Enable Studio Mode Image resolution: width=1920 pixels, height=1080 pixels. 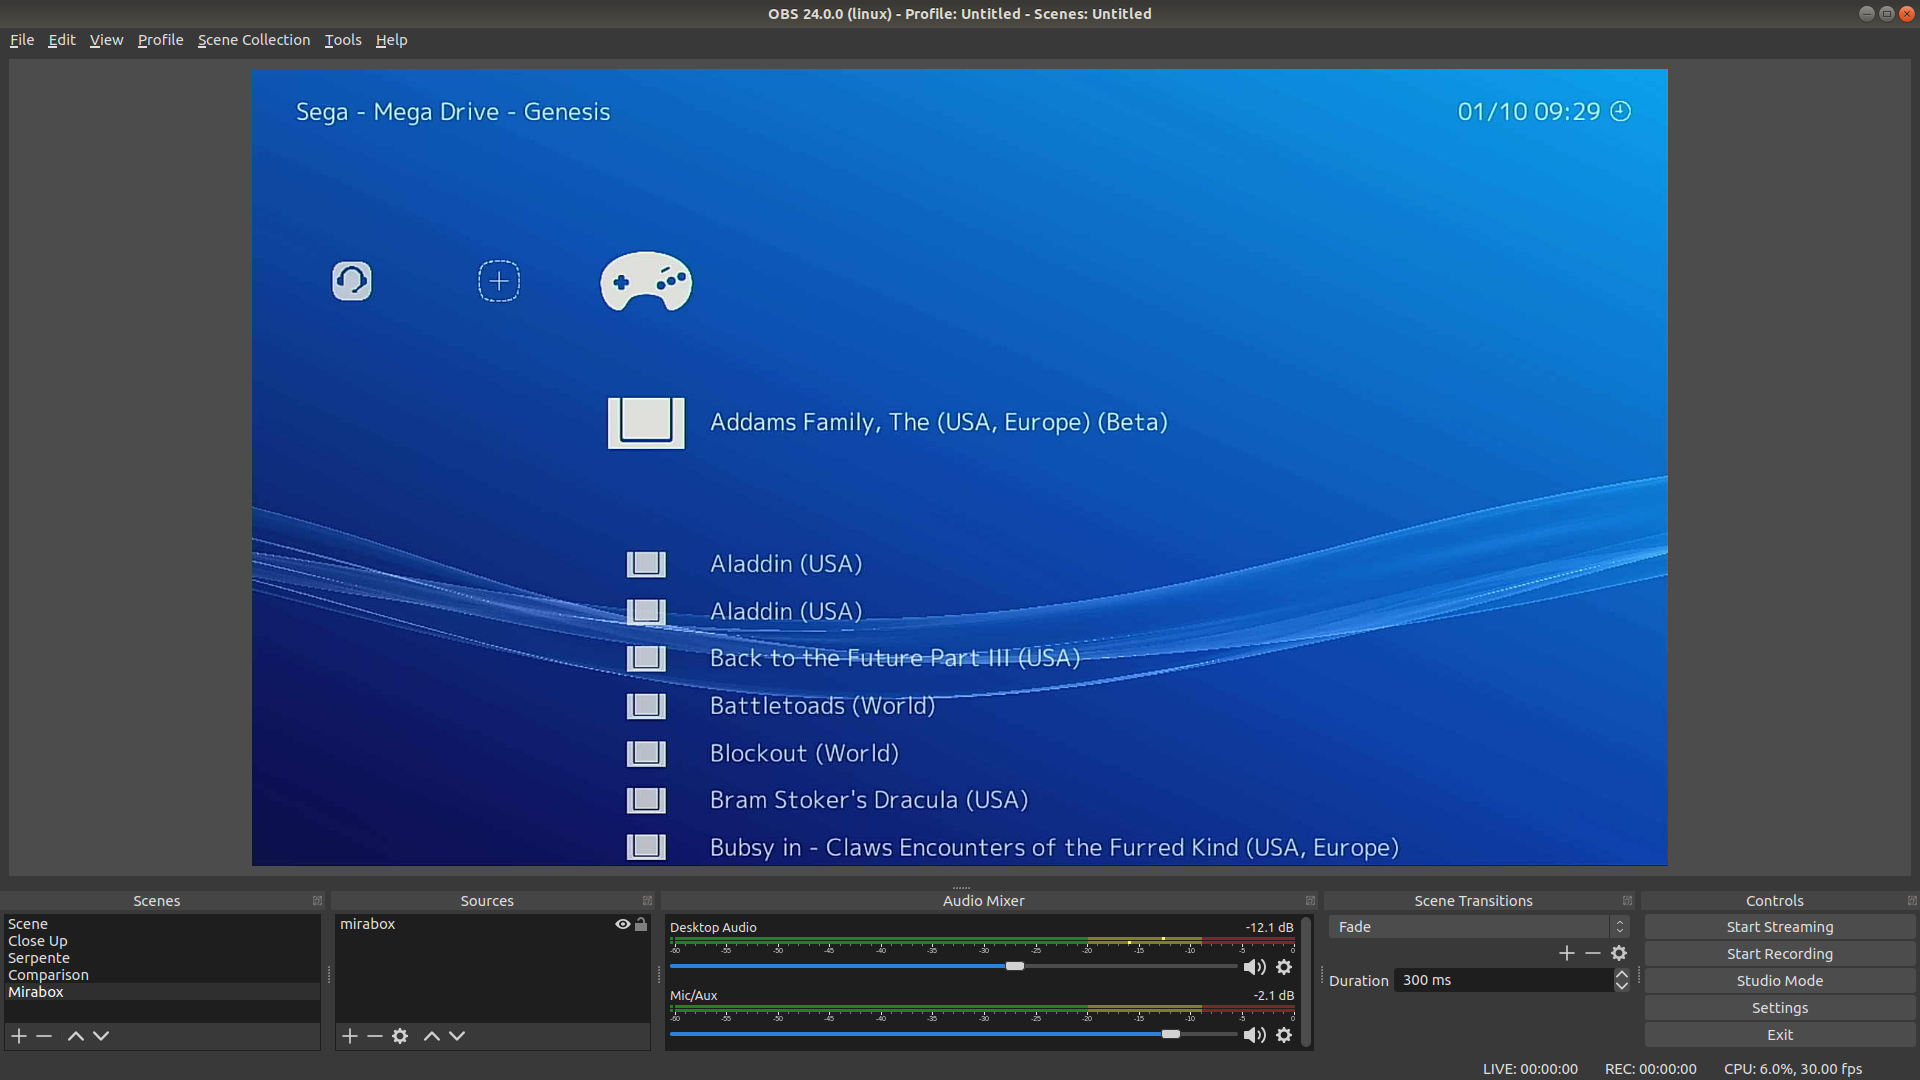[x=1780, y=981]
